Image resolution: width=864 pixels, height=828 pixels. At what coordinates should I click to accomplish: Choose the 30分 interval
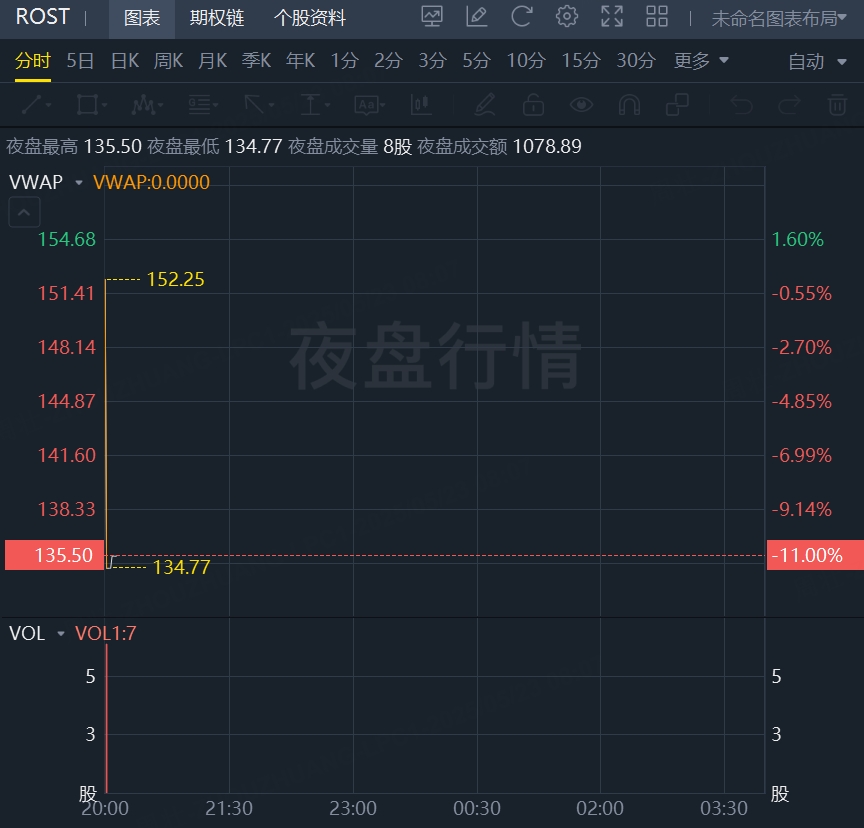(636, 60)
